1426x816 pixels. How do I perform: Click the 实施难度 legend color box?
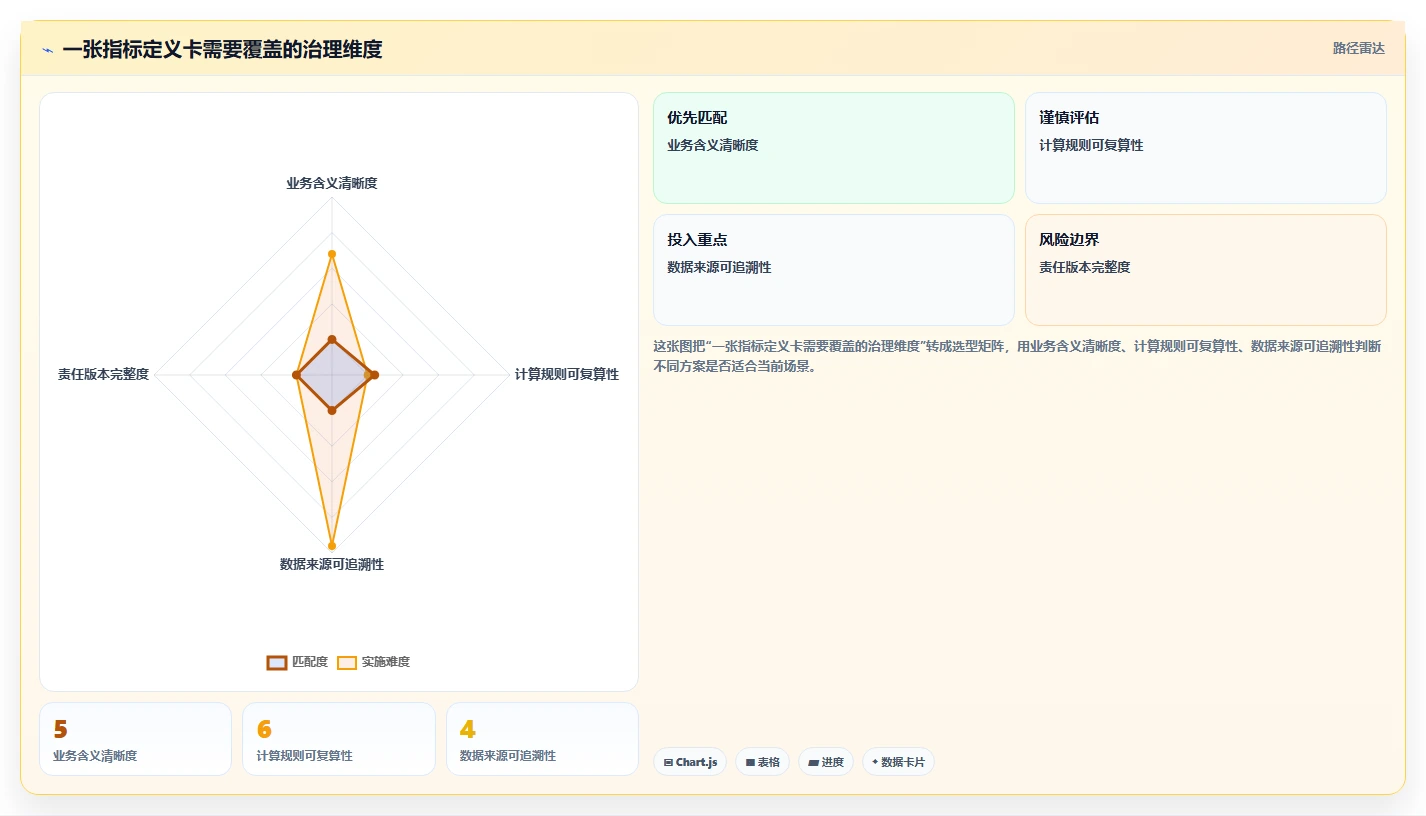(347, 662)
